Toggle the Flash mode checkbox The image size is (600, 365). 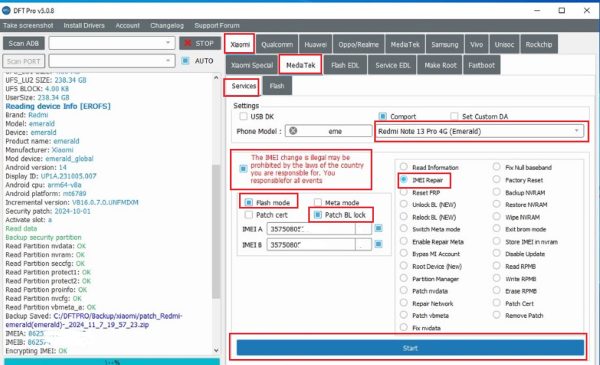point(249,202)
